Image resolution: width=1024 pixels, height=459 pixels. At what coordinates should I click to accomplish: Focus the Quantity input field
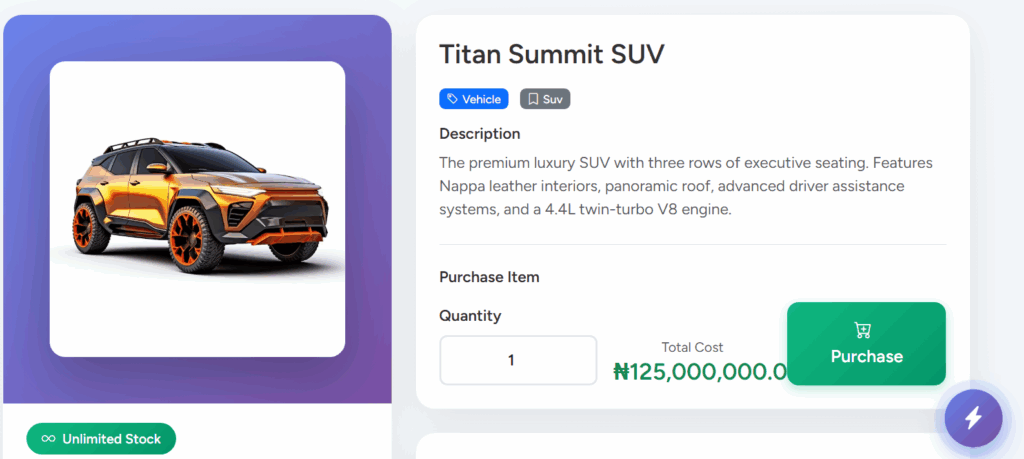point(518,360)
